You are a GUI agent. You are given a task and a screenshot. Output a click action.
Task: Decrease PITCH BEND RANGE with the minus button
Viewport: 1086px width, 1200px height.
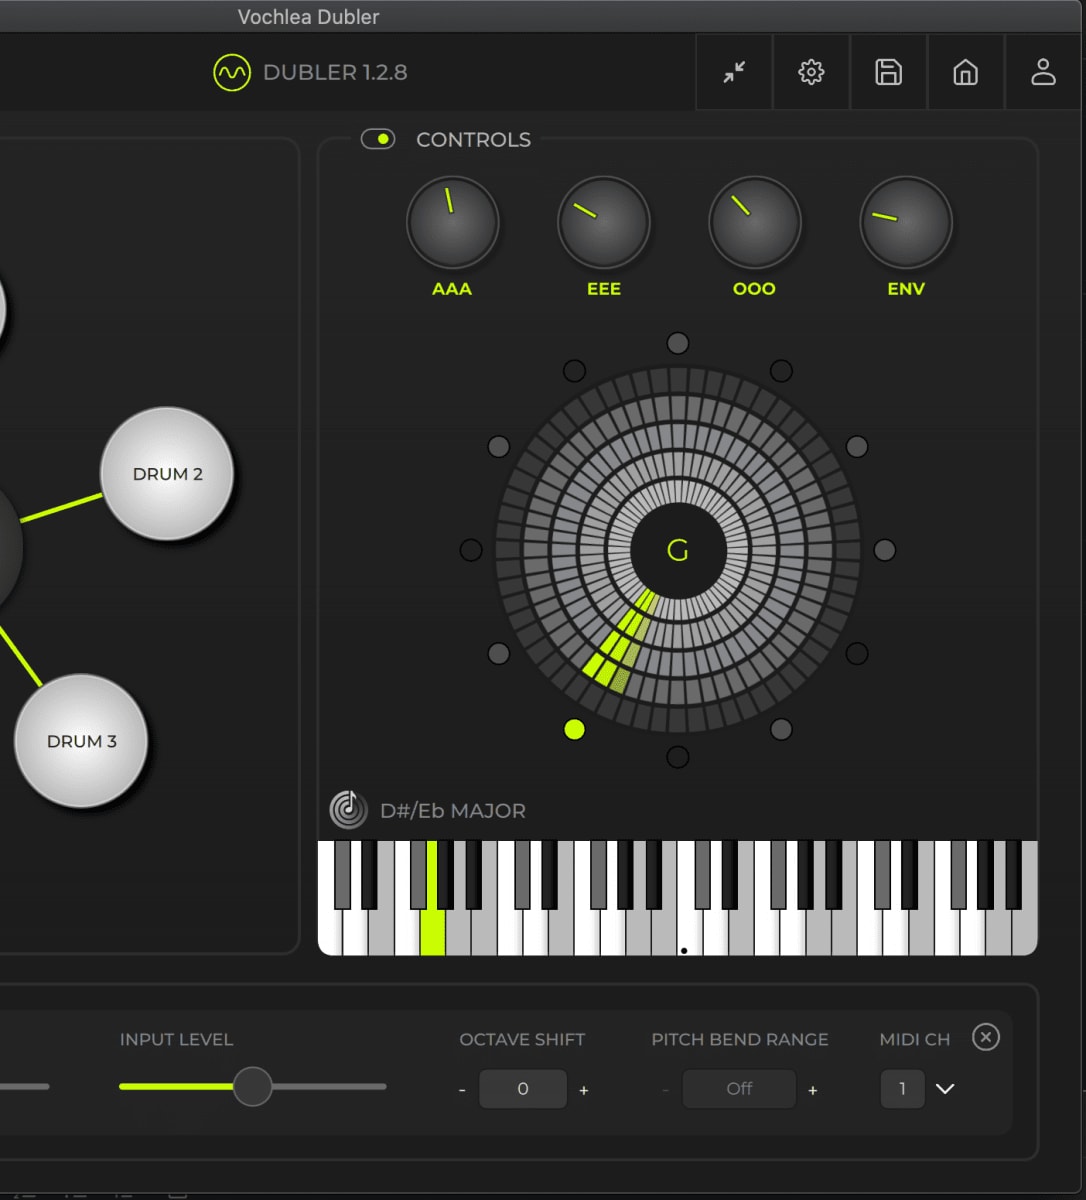pos(665,1090)
